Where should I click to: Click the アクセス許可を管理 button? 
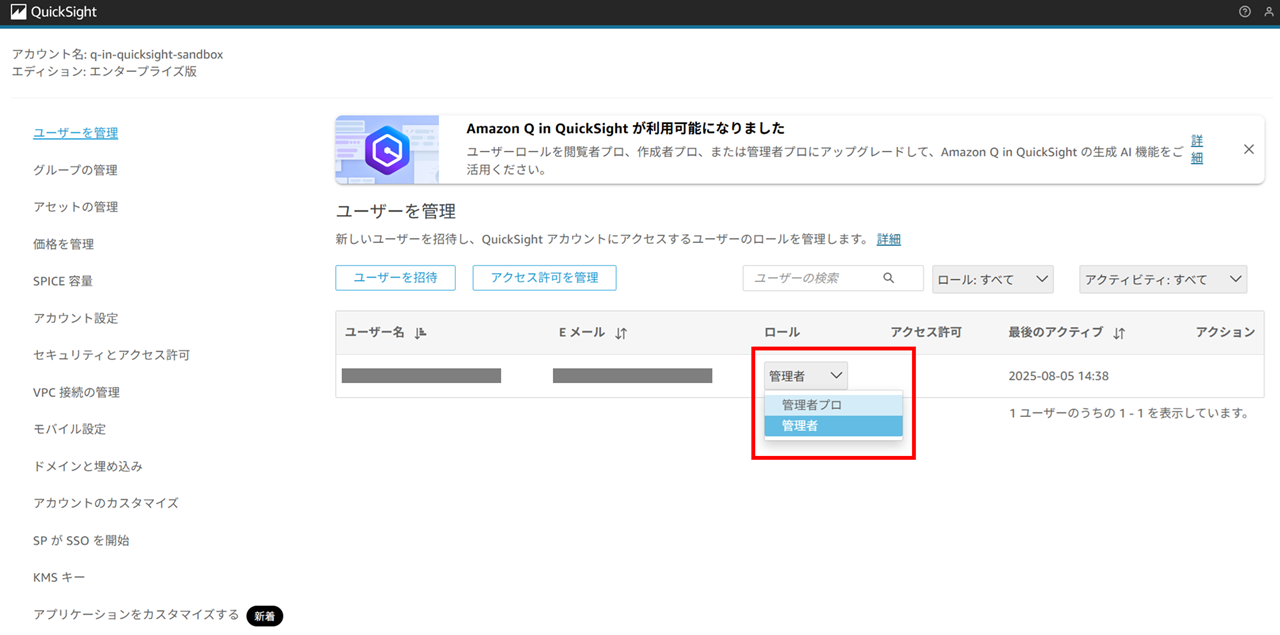(x=544, y=278)
